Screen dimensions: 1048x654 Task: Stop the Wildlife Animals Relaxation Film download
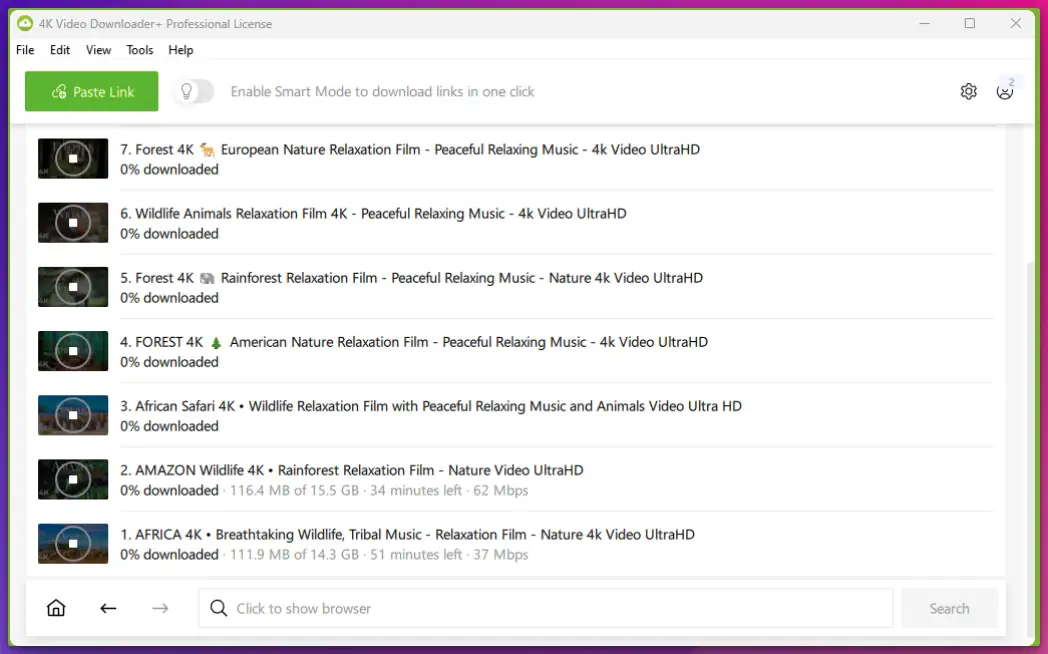[x=72, y=222]
